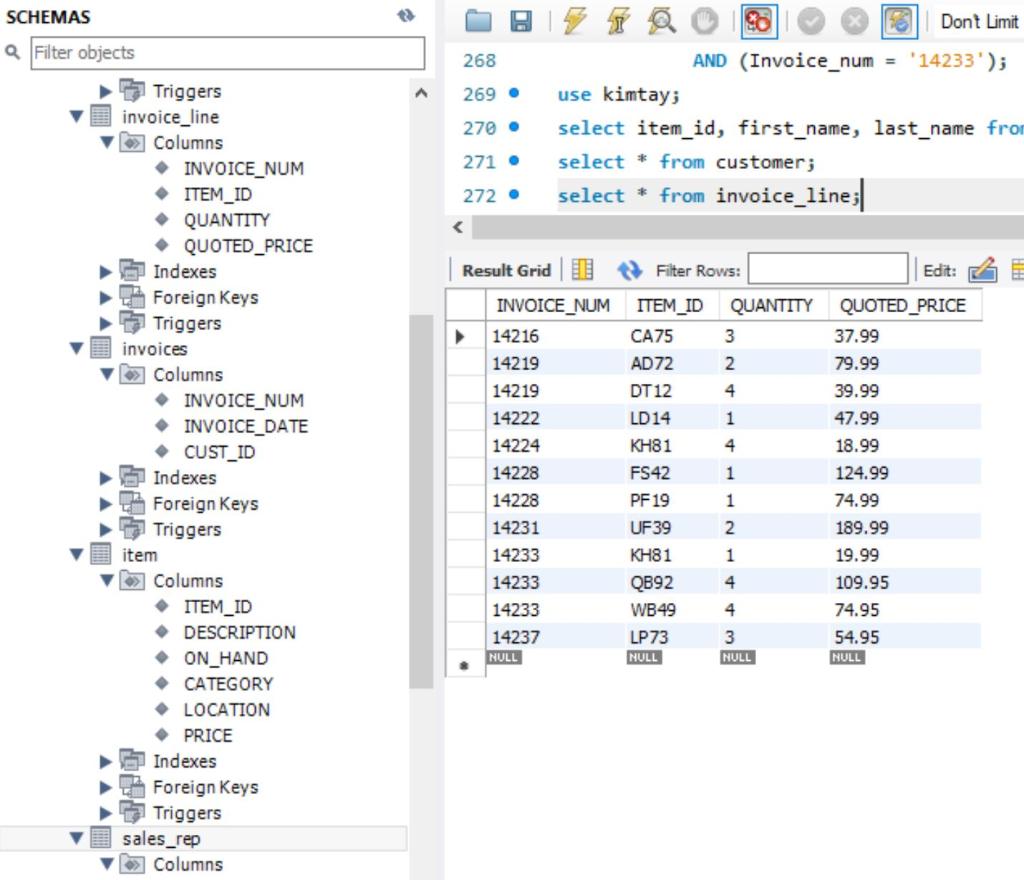The height and width of the screenshot is (880, 1024).
Task: Save the SQL script with the disk icon
Action: [x=520, y=22]
